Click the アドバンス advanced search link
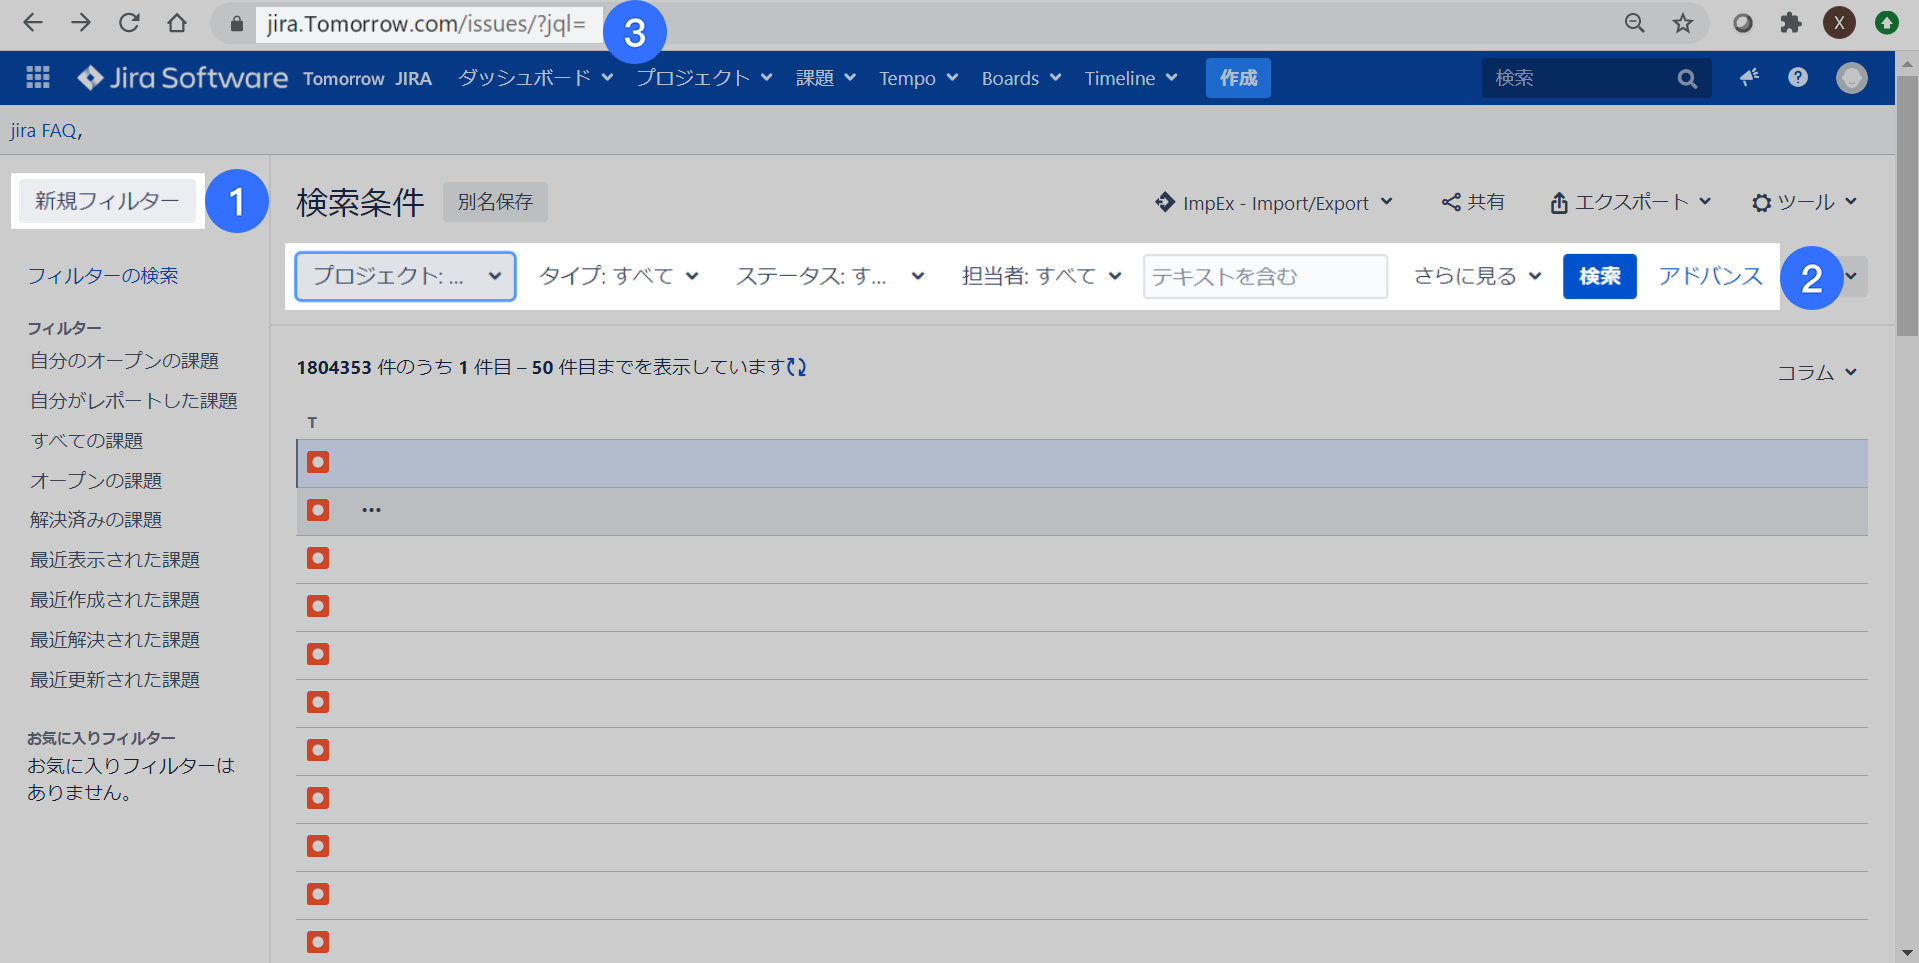This screenshot has width=1919, height=963. tap(1710, 276)
